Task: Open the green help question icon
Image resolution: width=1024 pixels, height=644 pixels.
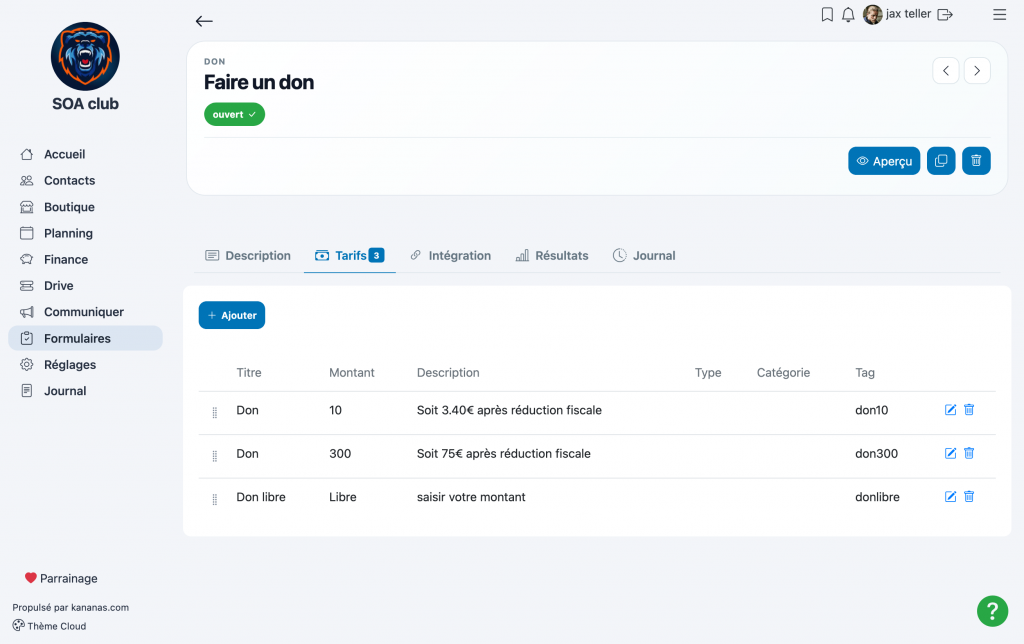Action: (x=992, y=611)
